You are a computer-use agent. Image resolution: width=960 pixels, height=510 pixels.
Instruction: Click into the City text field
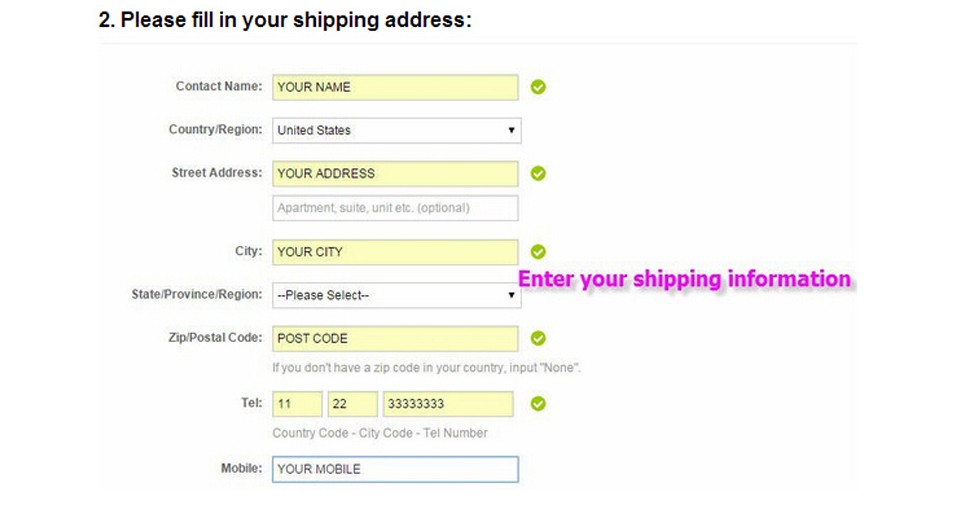pos(395,252)
